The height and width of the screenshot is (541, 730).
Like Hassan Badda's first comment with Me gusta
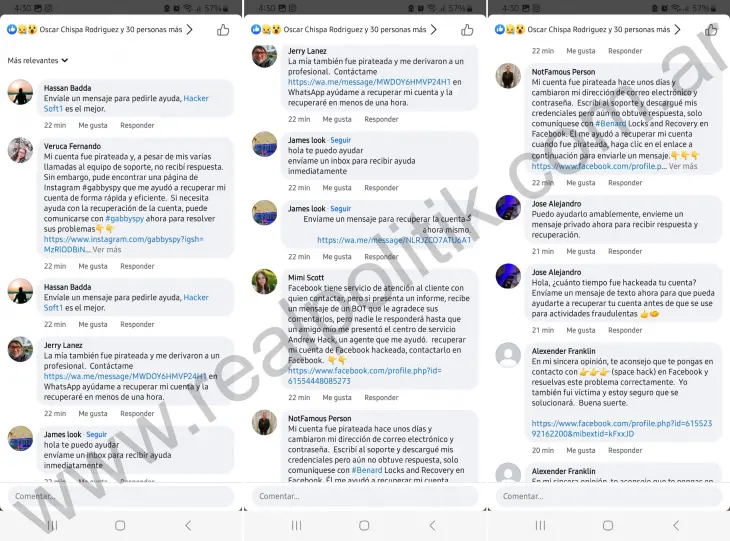click(93, 125)
